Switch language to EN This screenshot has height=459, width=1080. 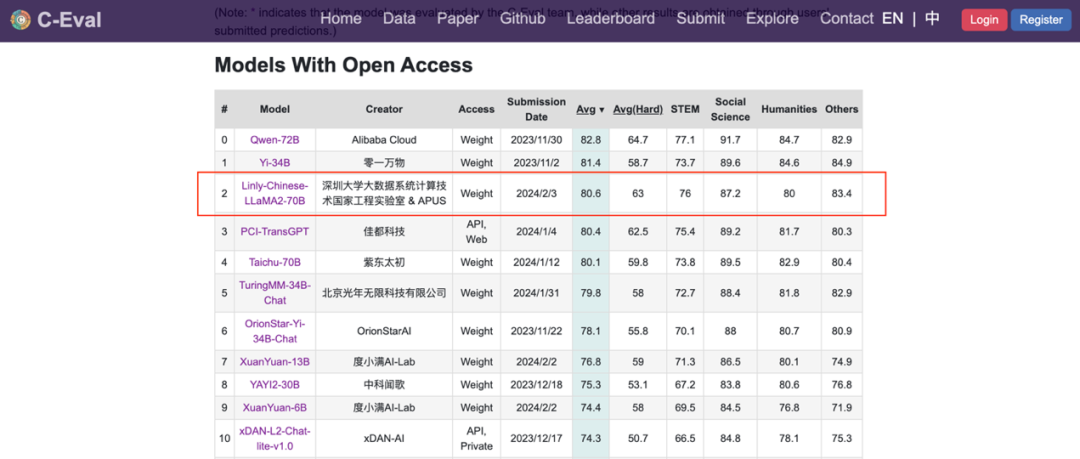click(x=892, y=19)
